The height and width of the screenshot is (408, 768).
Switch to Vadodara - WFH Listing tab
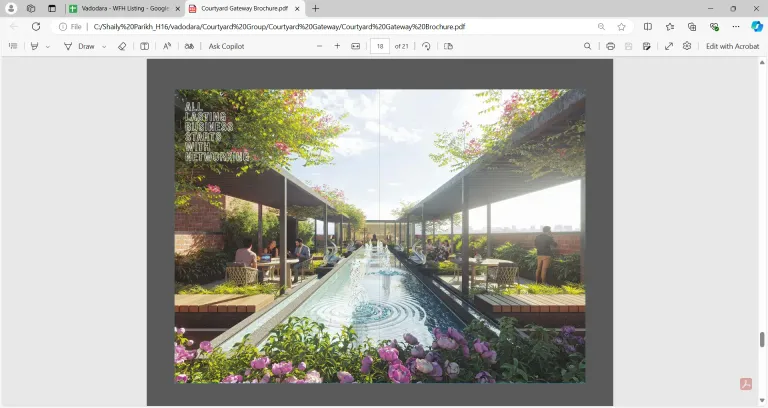(x=124, y=8)
